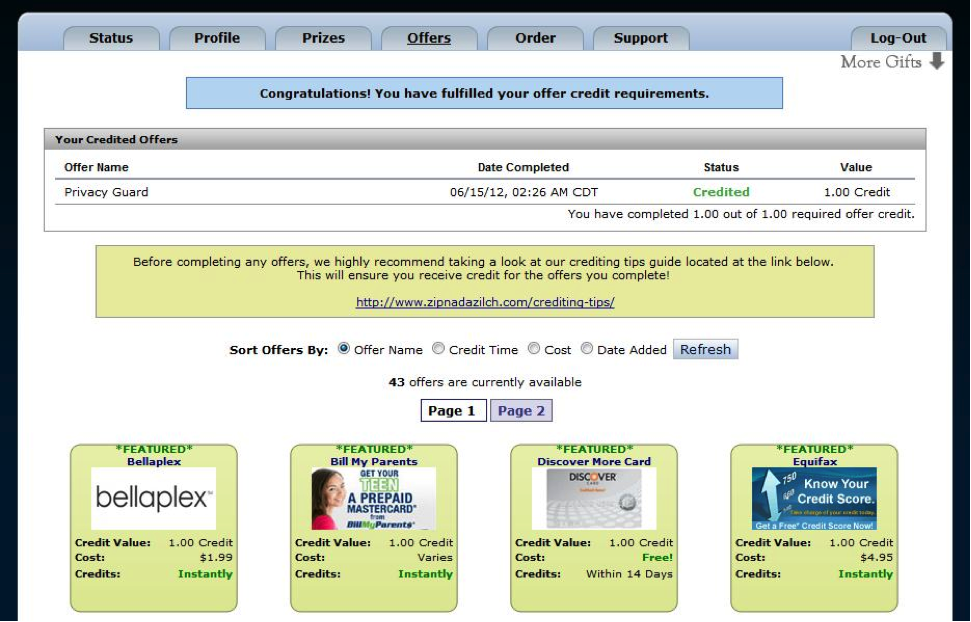The width and height of the screenshot is (971, 622).
Task: Click the 06/15/12 completion date cell
Action: point(524,192)
